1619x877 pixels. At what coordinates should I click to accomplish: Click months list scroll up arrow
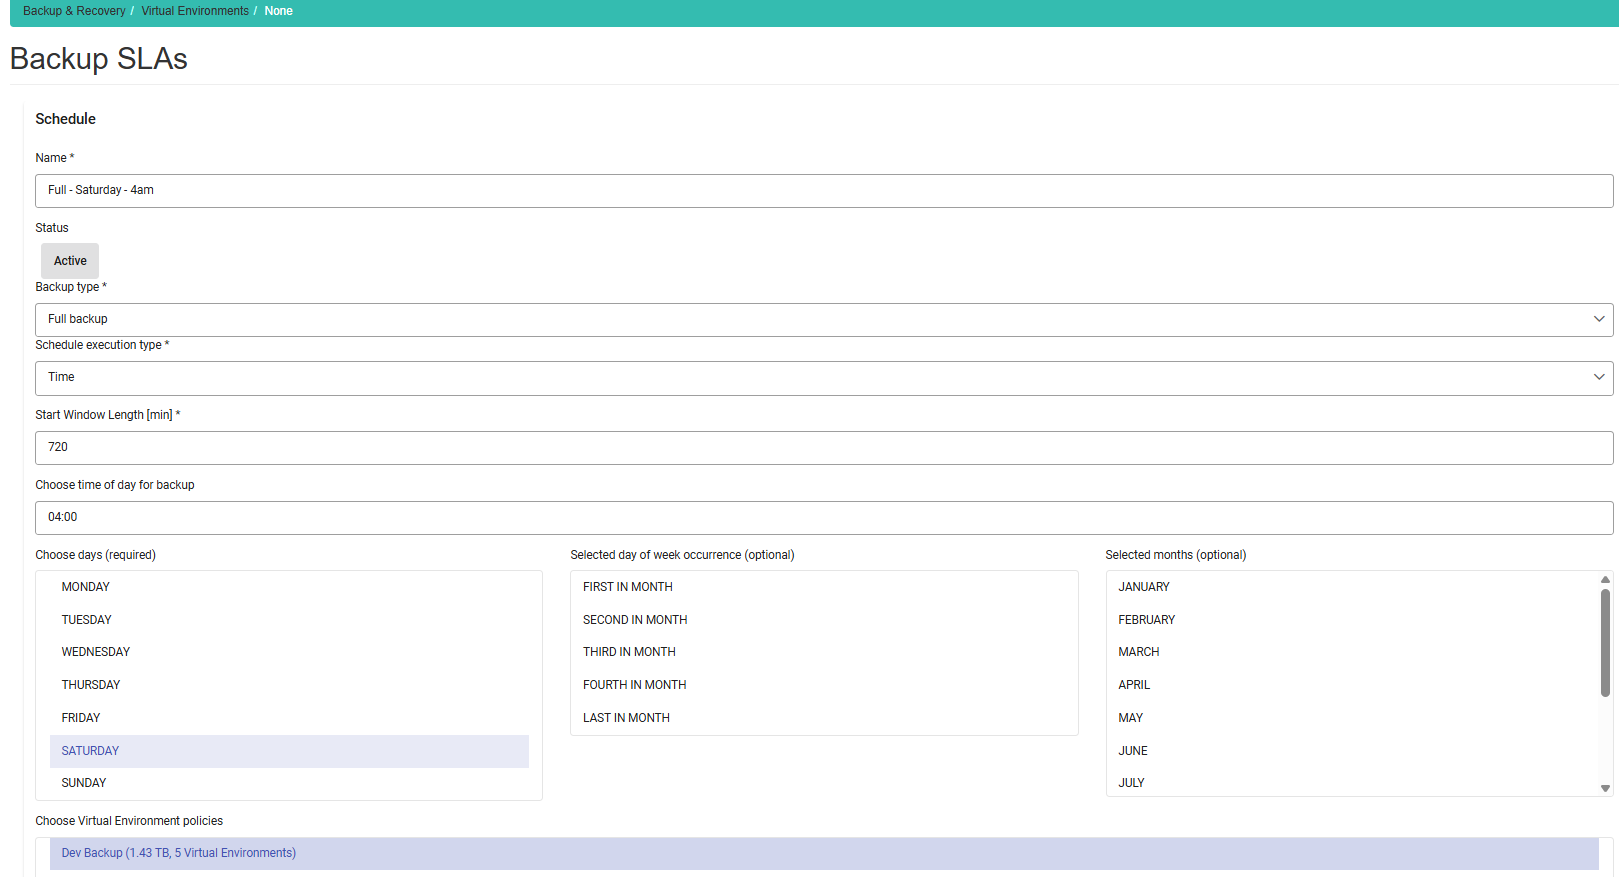click(x=1605, y=580)
